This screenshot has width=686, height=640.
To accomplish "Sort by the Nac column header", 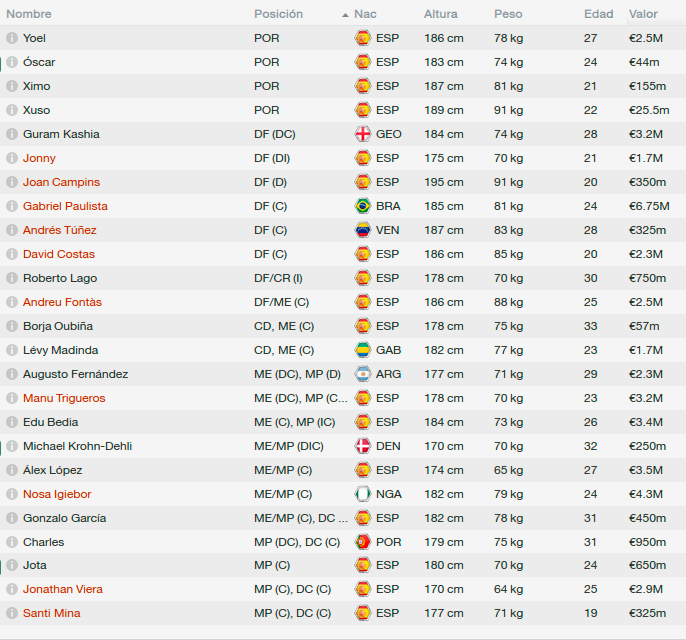I will (x=365, y=14).
